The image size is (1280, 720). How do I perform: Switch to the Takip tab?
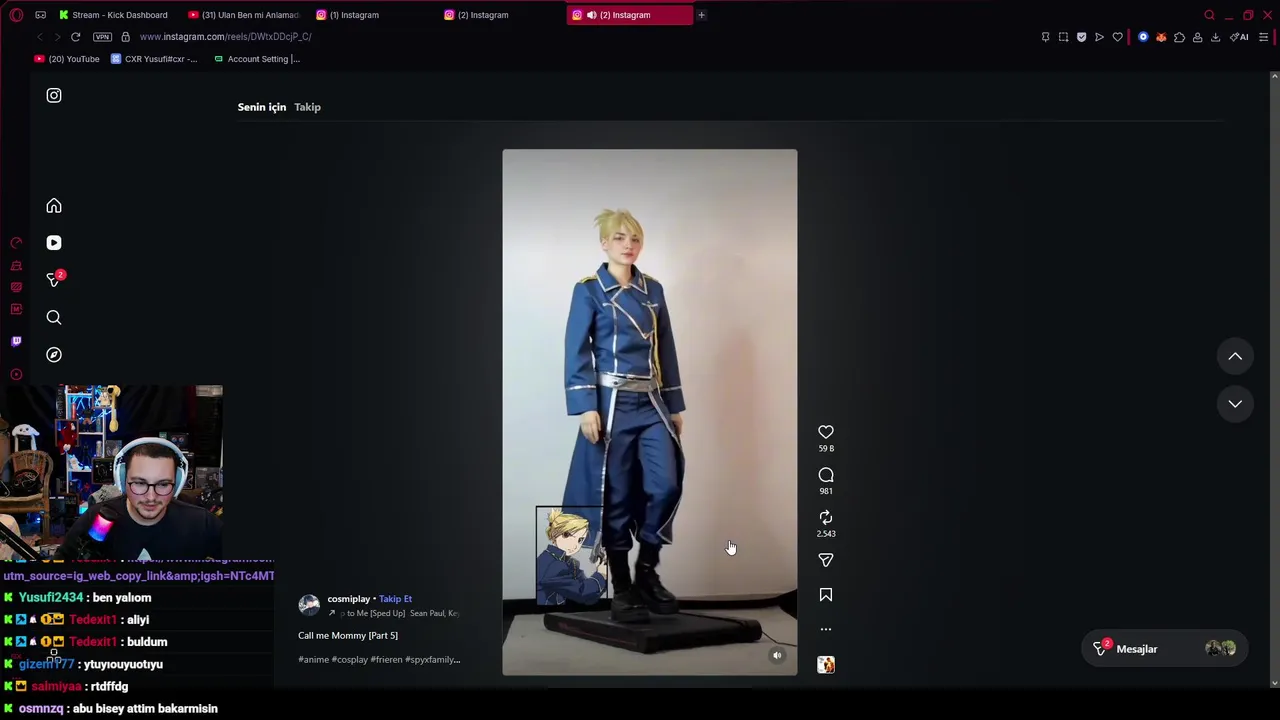307,107
